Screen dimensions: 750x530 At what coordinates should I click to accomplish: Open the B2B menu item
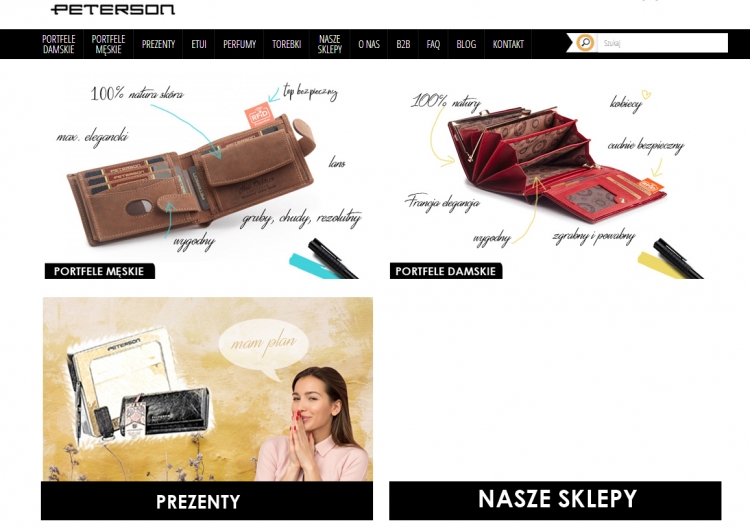pyautogui.click(x=403, y=44)
